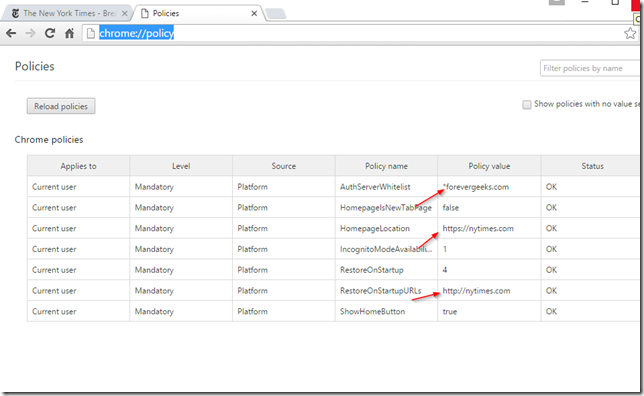Click OK status in ShowHomeButton row
The height and width of the screenshot is (396, 644).
pos(551,311)
